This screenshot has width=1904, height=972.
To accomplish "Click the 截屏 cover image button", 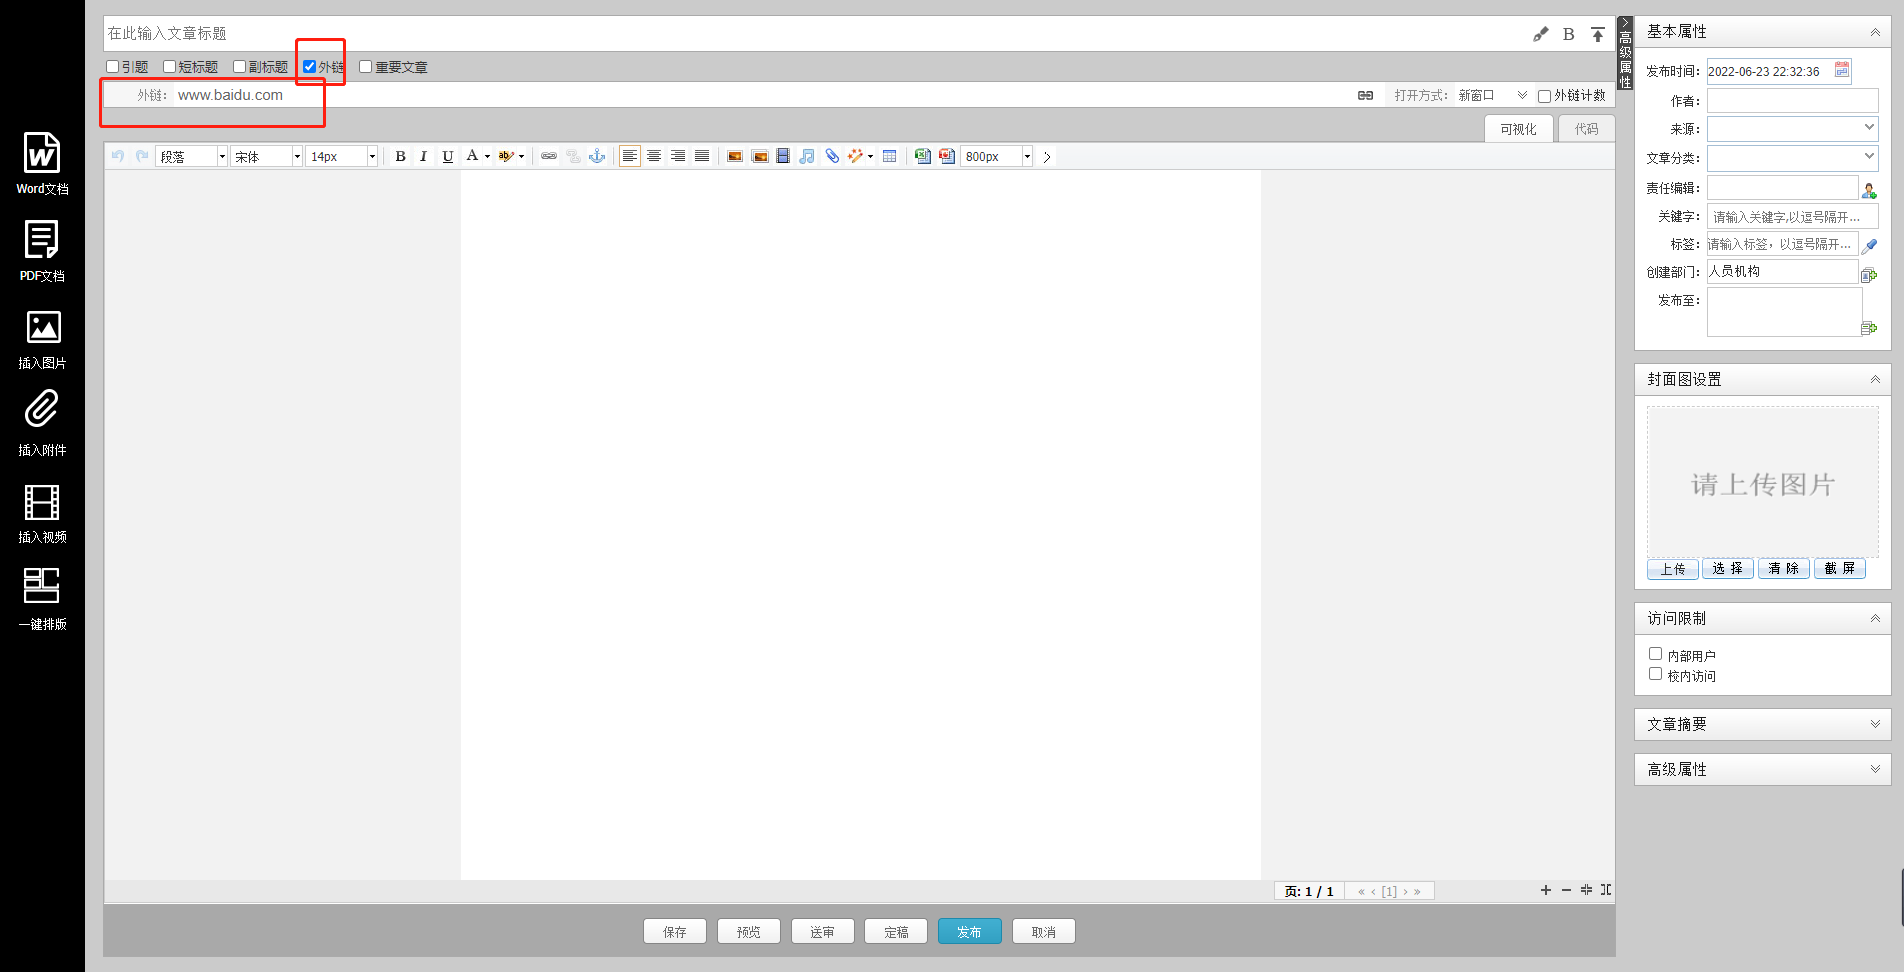I will point(1840,568).
